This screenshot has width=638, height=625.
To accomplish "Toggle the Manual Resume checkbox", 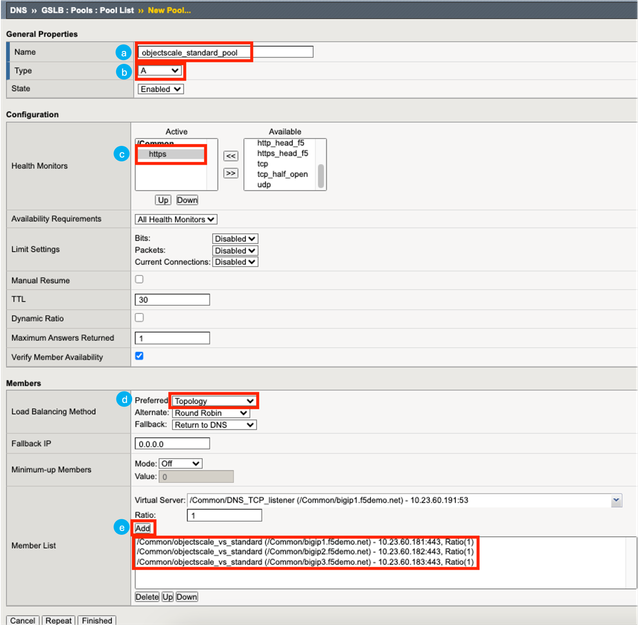I will point(139,279).
